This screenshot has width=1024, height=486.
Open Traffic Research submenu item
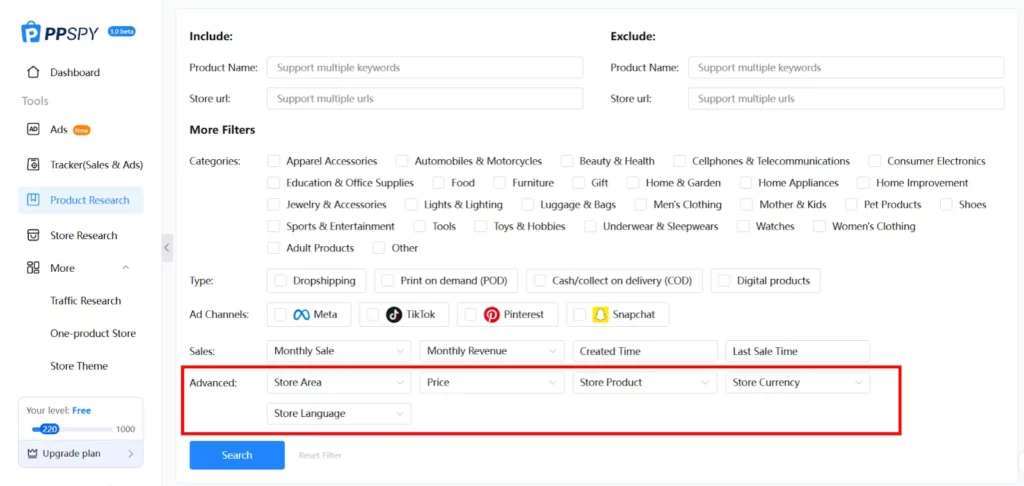pyautogui.click(x=86, y=300)
